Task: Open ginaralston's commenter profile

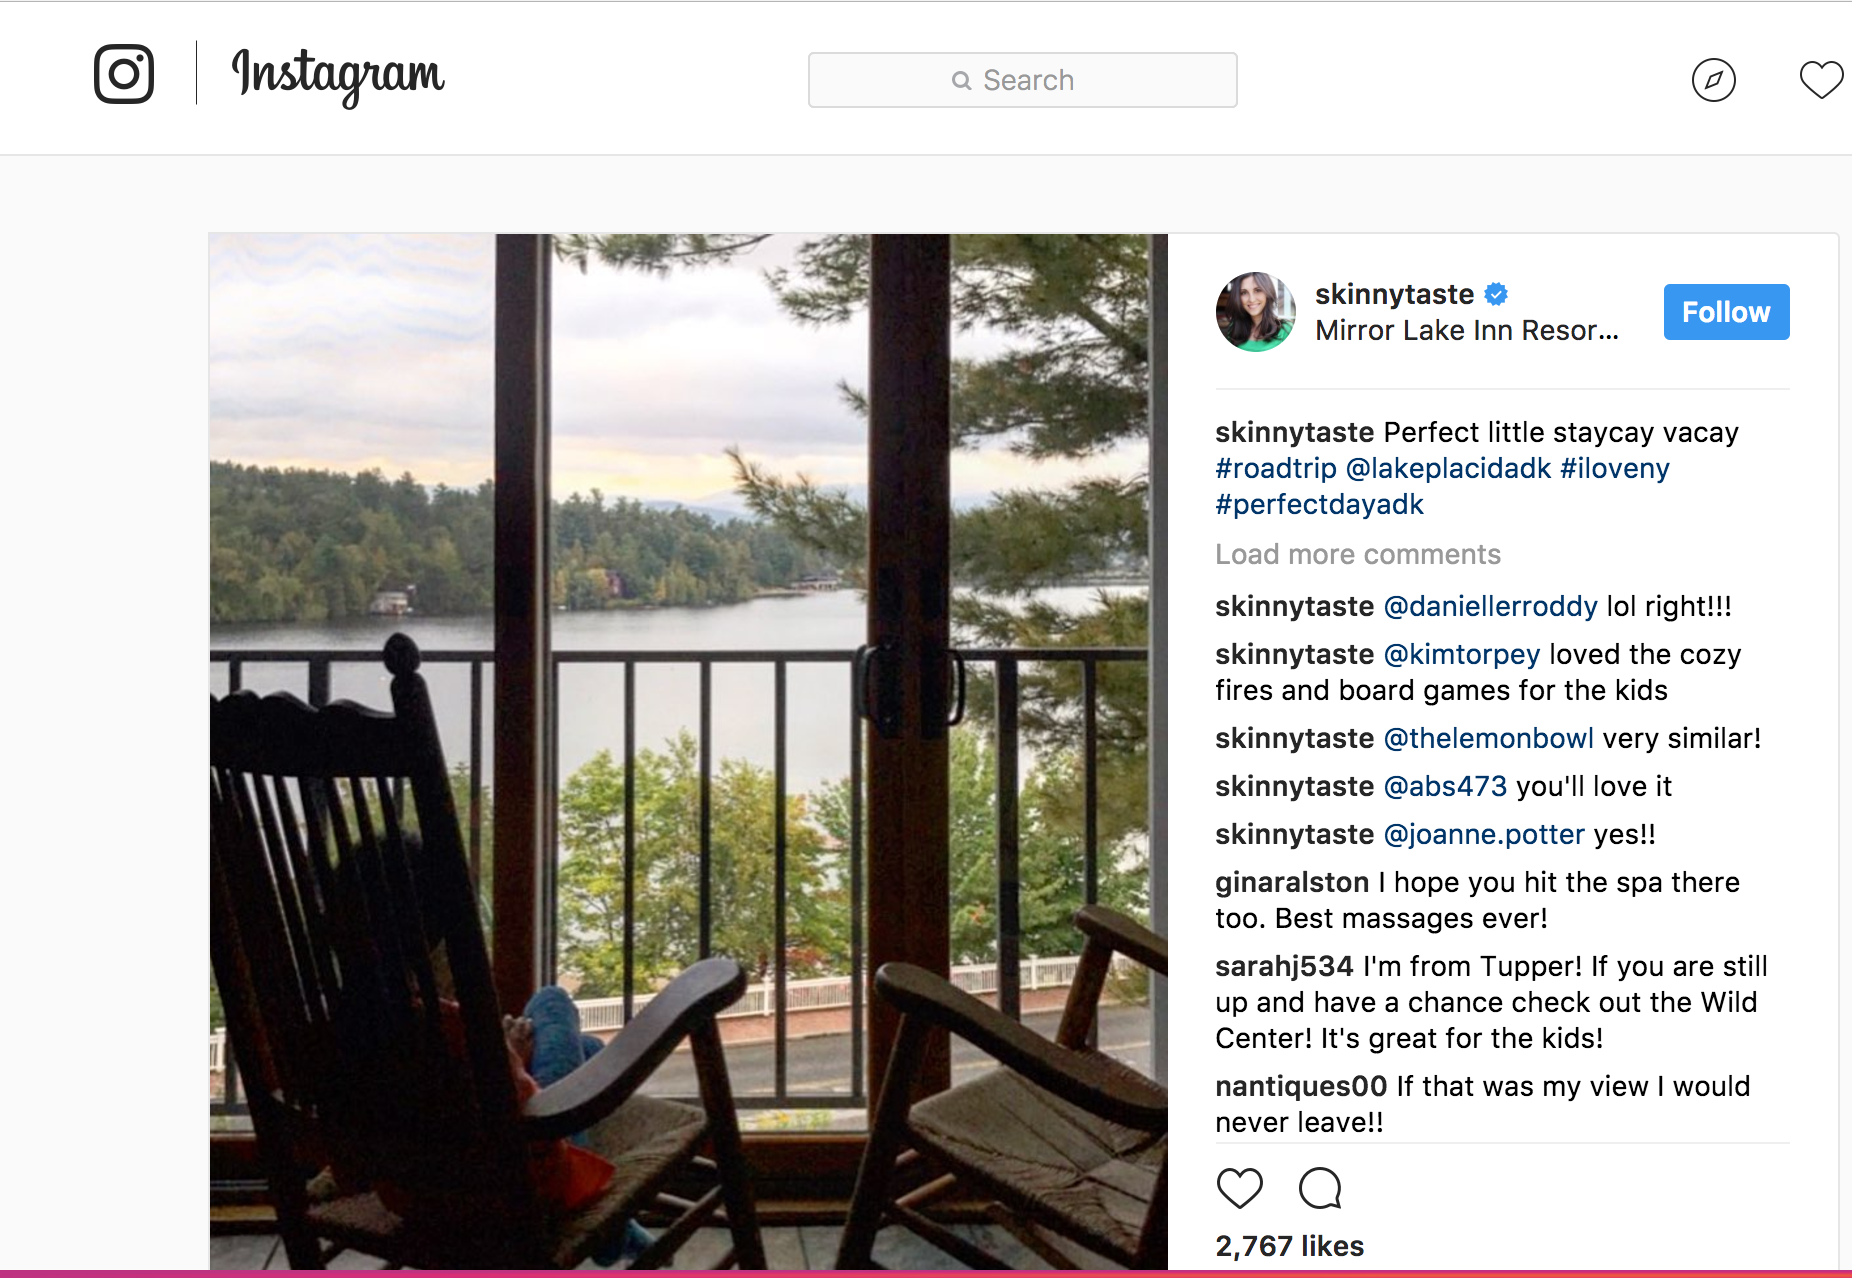Action: [x=1291, y=882]
